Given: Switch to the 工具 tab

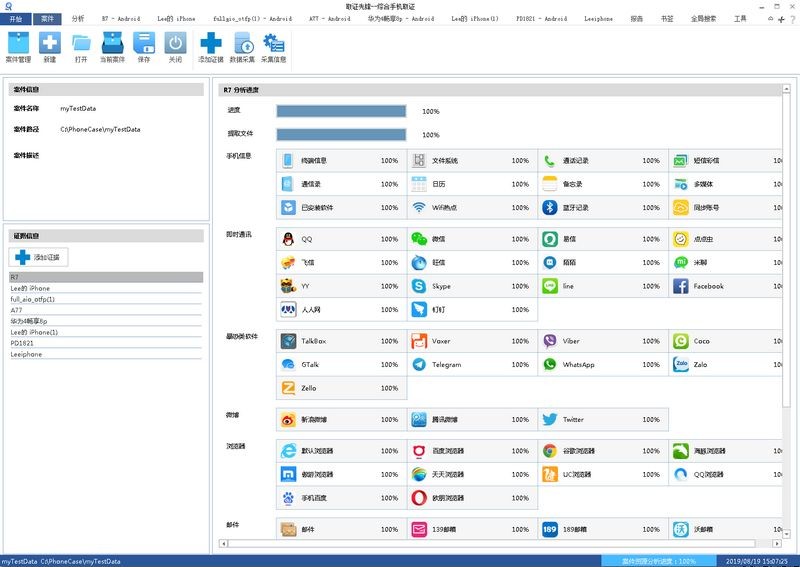Looking at the screenshot, I should point(740,19).
